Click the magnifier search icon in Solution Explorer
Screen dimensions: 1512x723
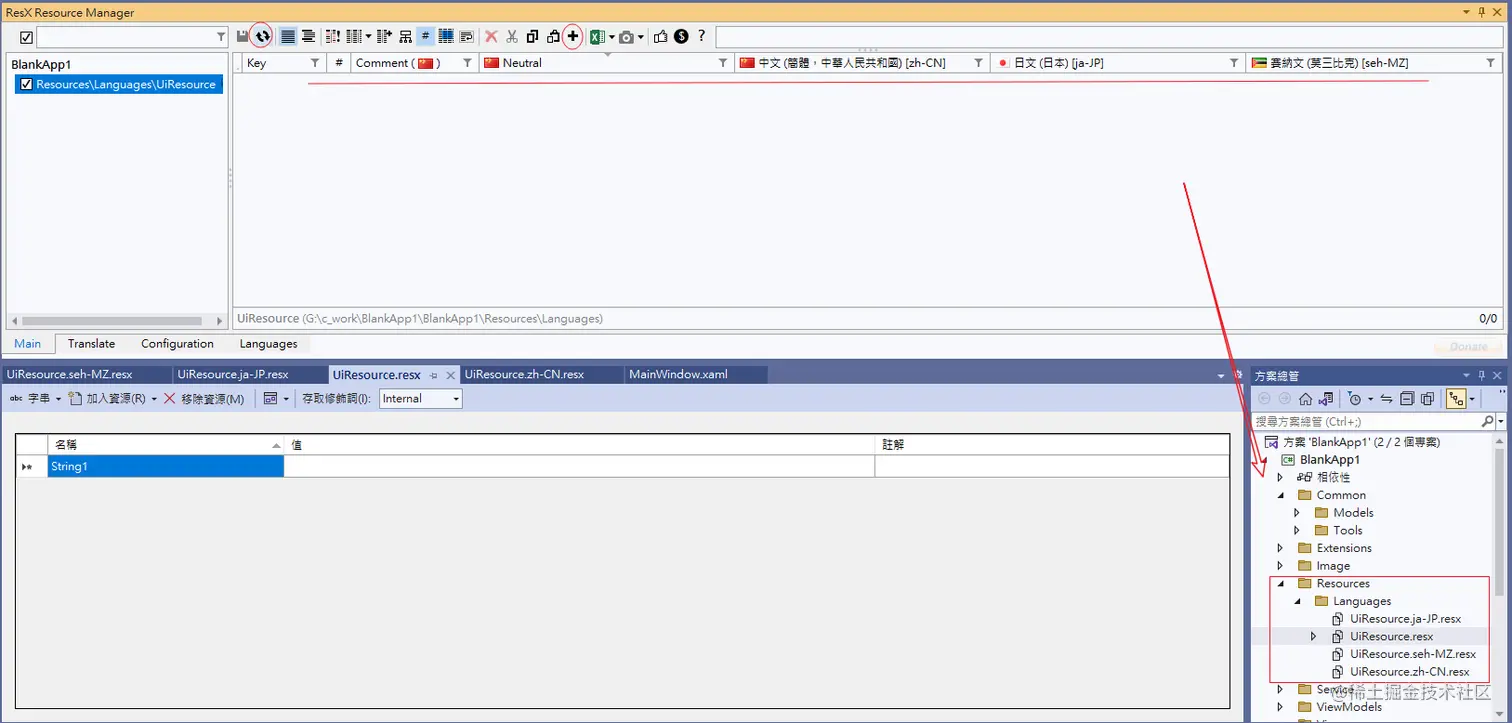click(1487, 422)
